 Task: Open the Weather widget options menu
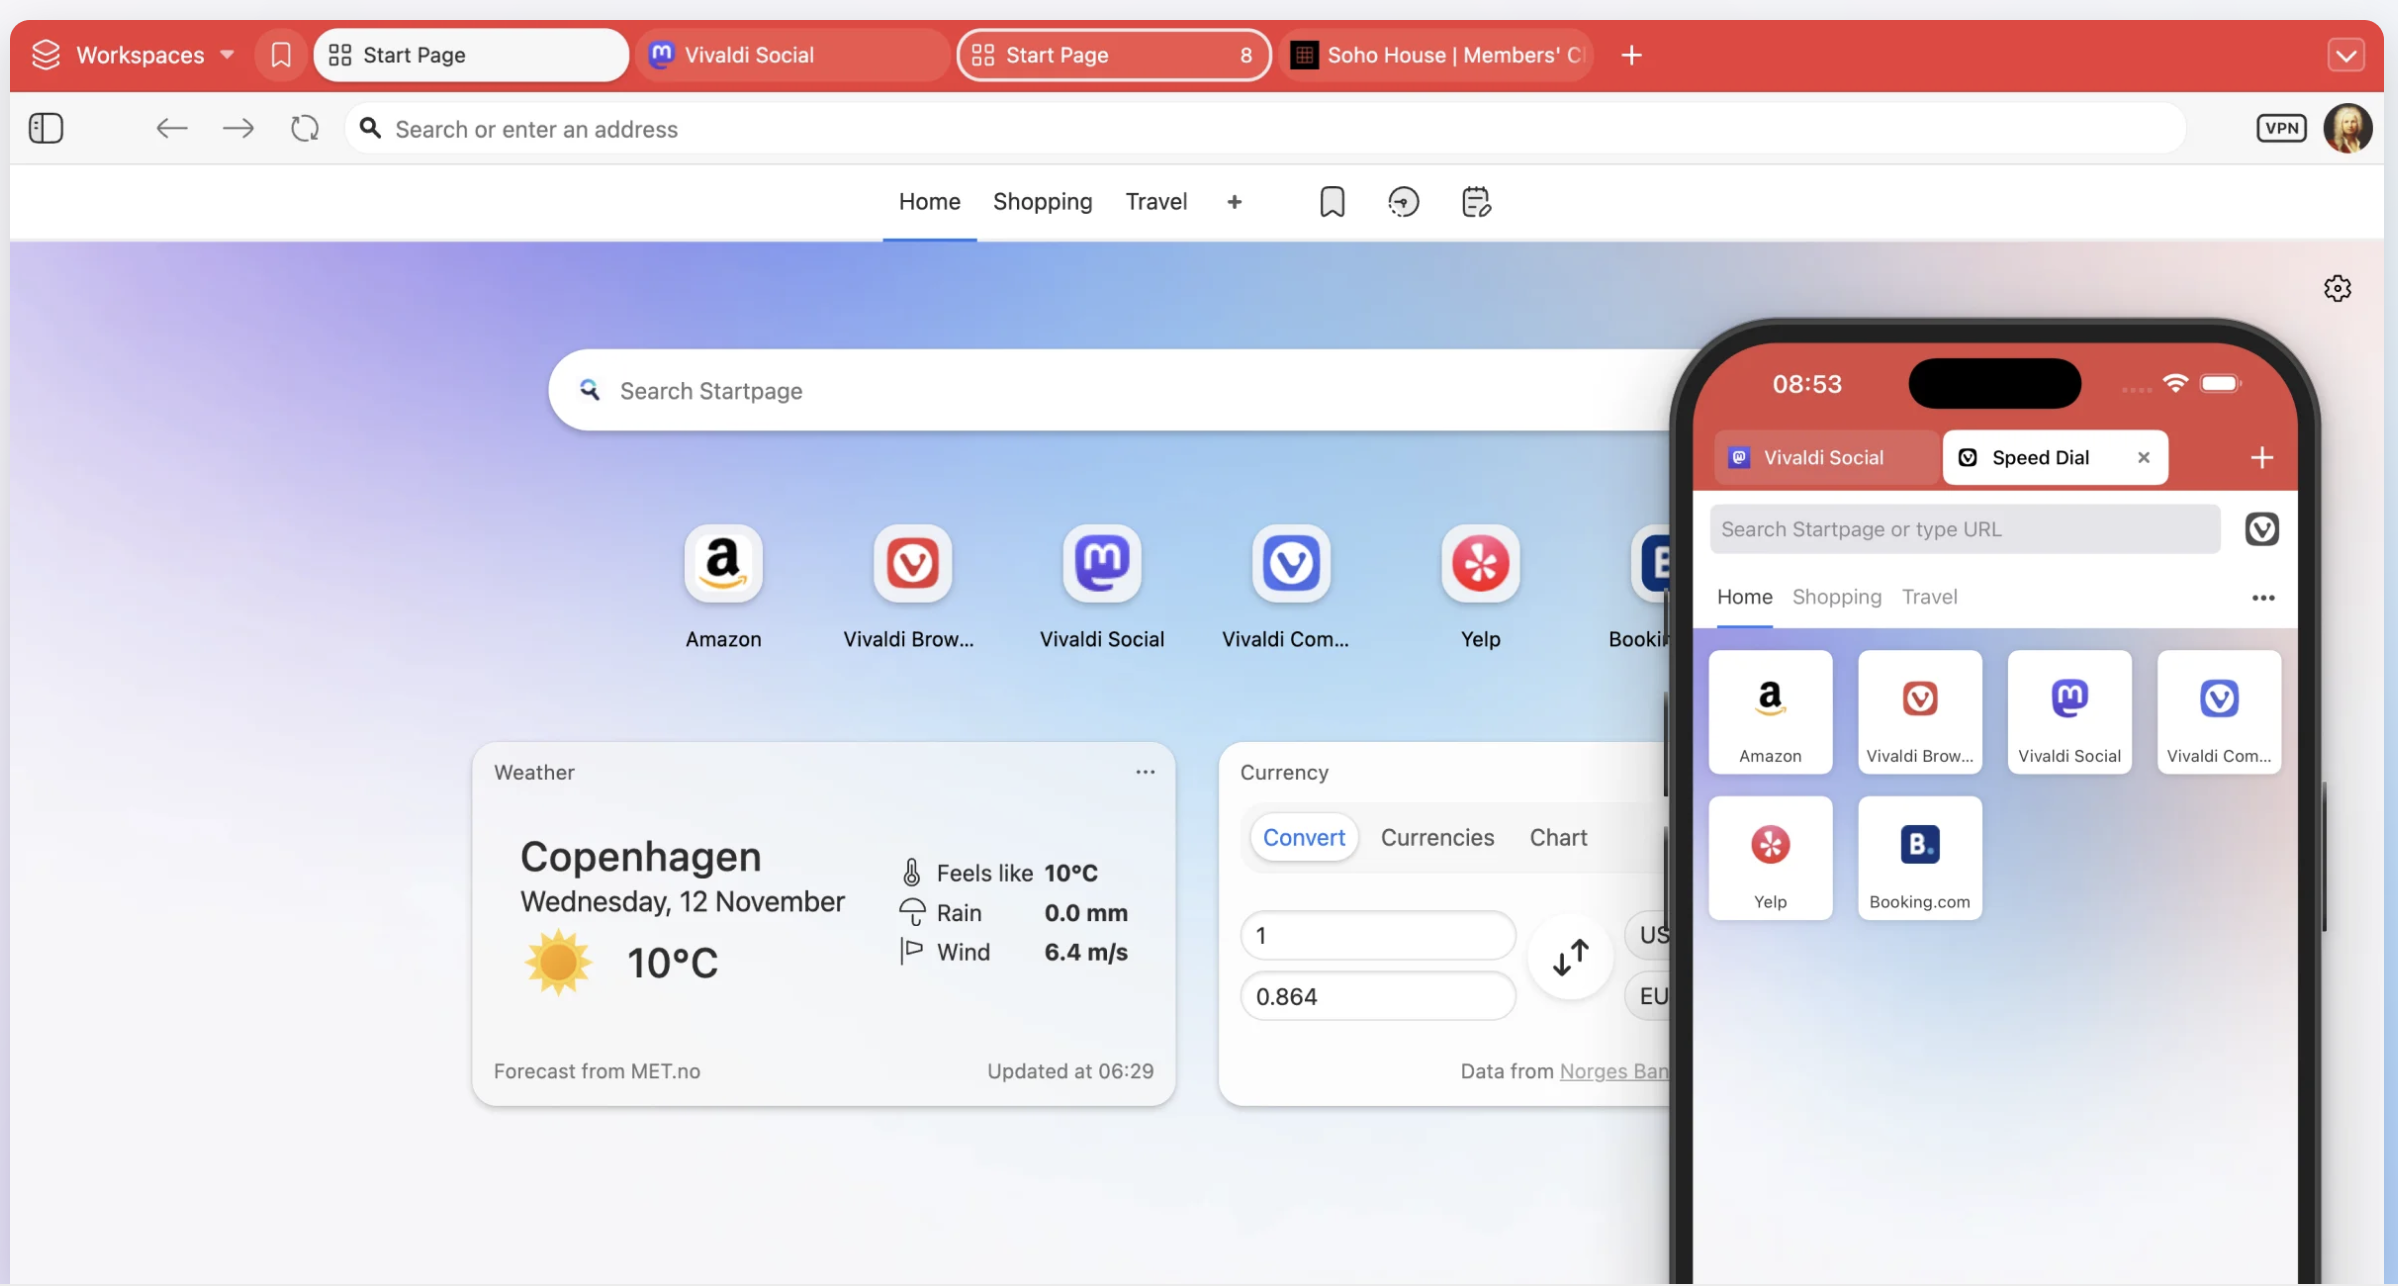click(x=1145, y=771)
